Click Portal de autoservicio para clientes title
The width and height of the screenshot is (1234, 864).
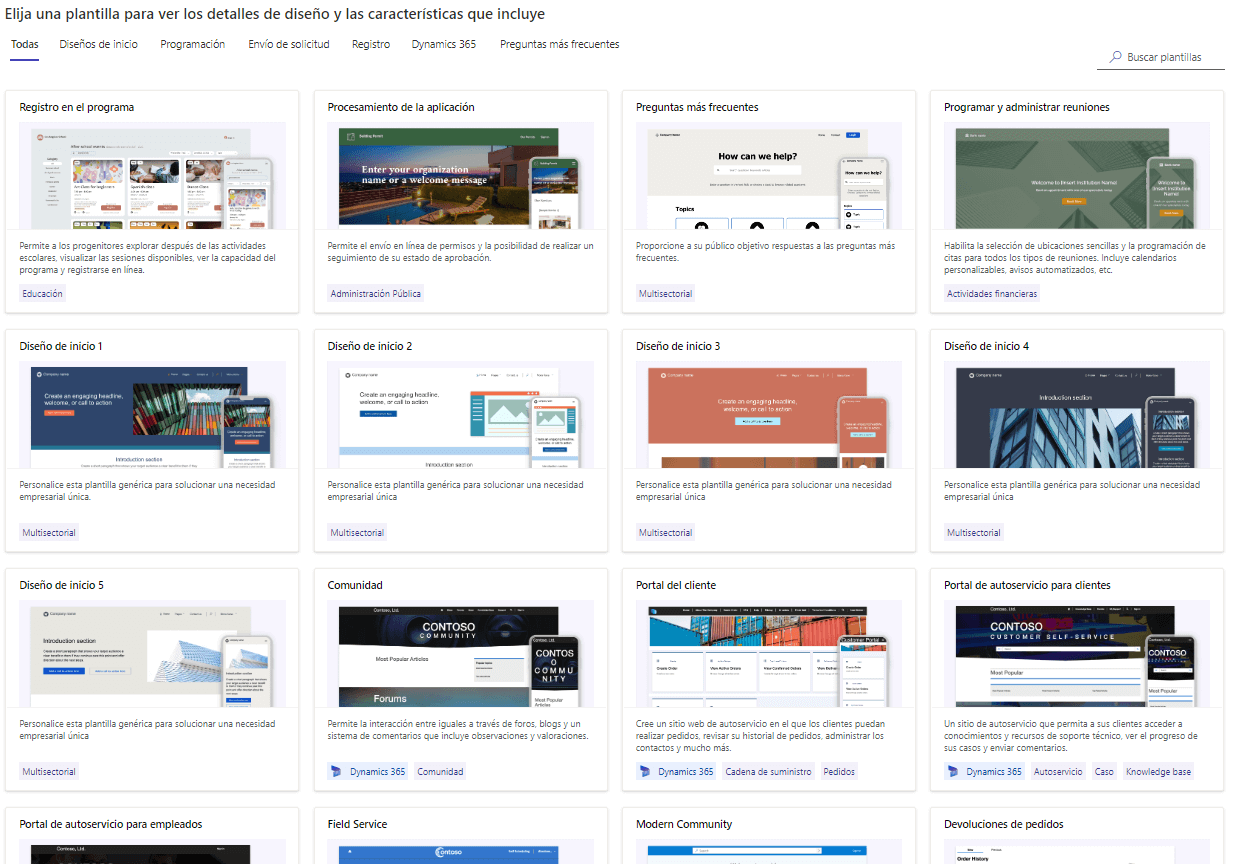click(1027, 585)
